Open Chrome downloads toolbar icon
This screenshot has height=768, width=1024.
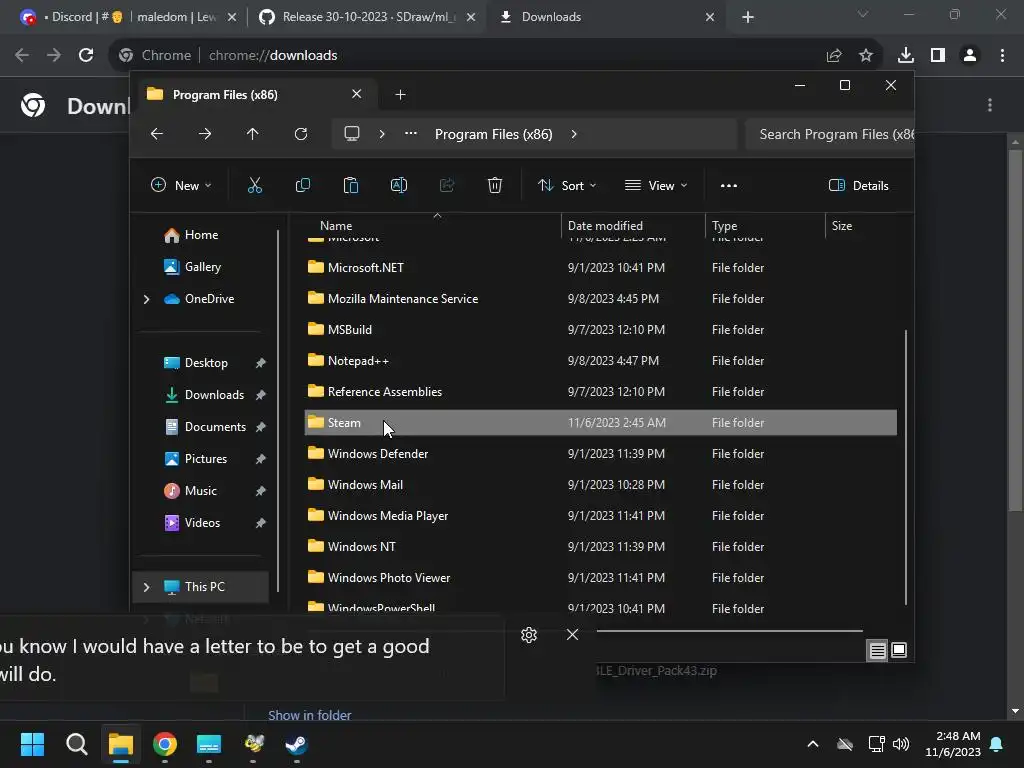pyautogui.click(x=906, y=56)
